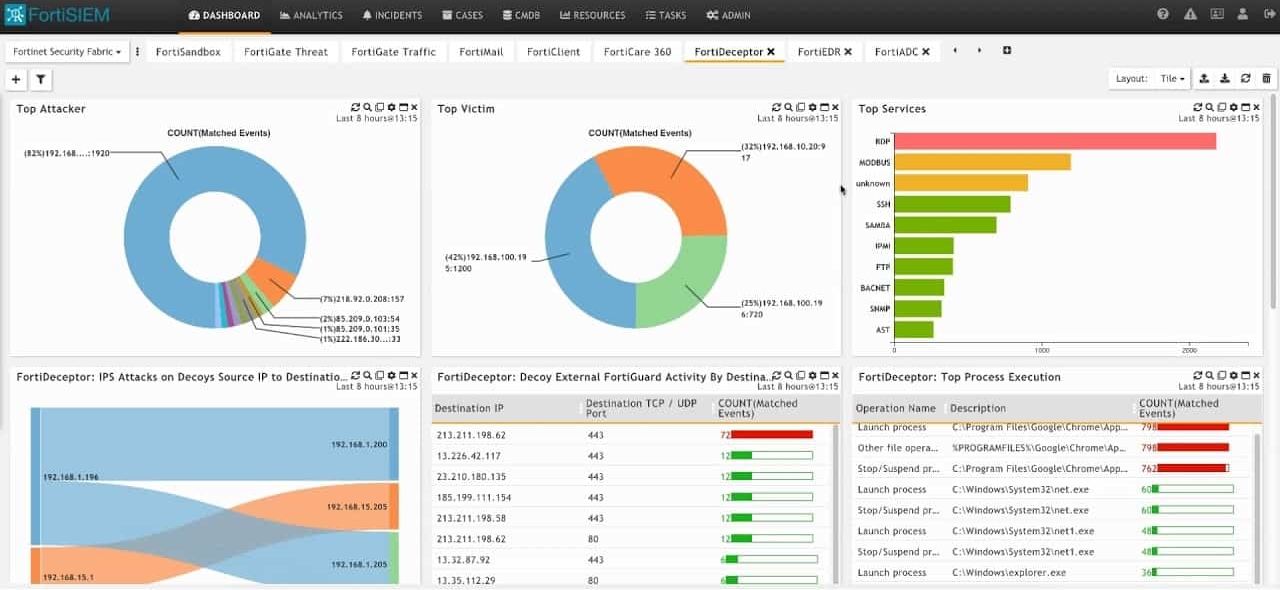Open search in Top Services widget

(x=1209, y=107)
